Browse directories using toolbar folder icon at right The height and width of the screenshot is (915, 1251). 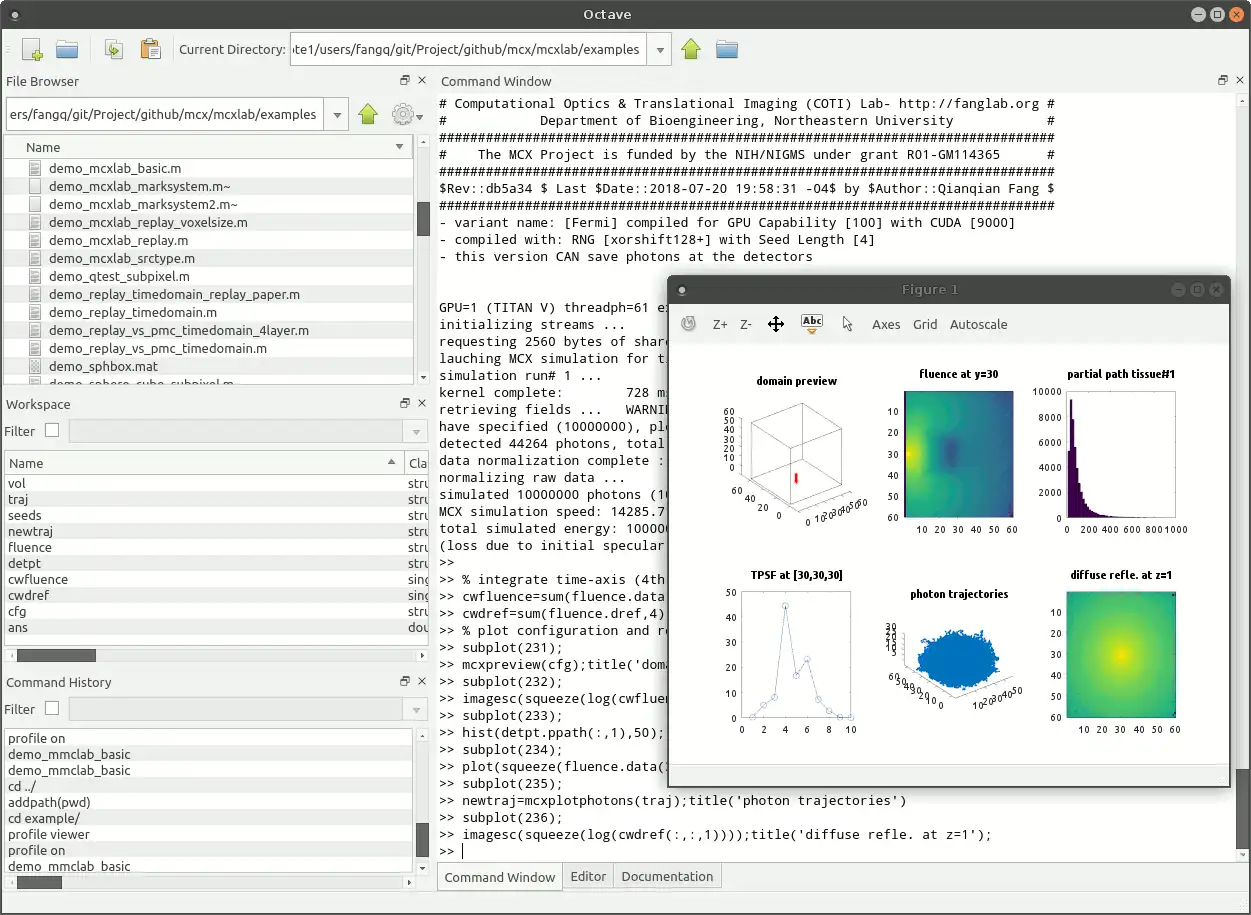pyautogui.click(x=727, y=49)
